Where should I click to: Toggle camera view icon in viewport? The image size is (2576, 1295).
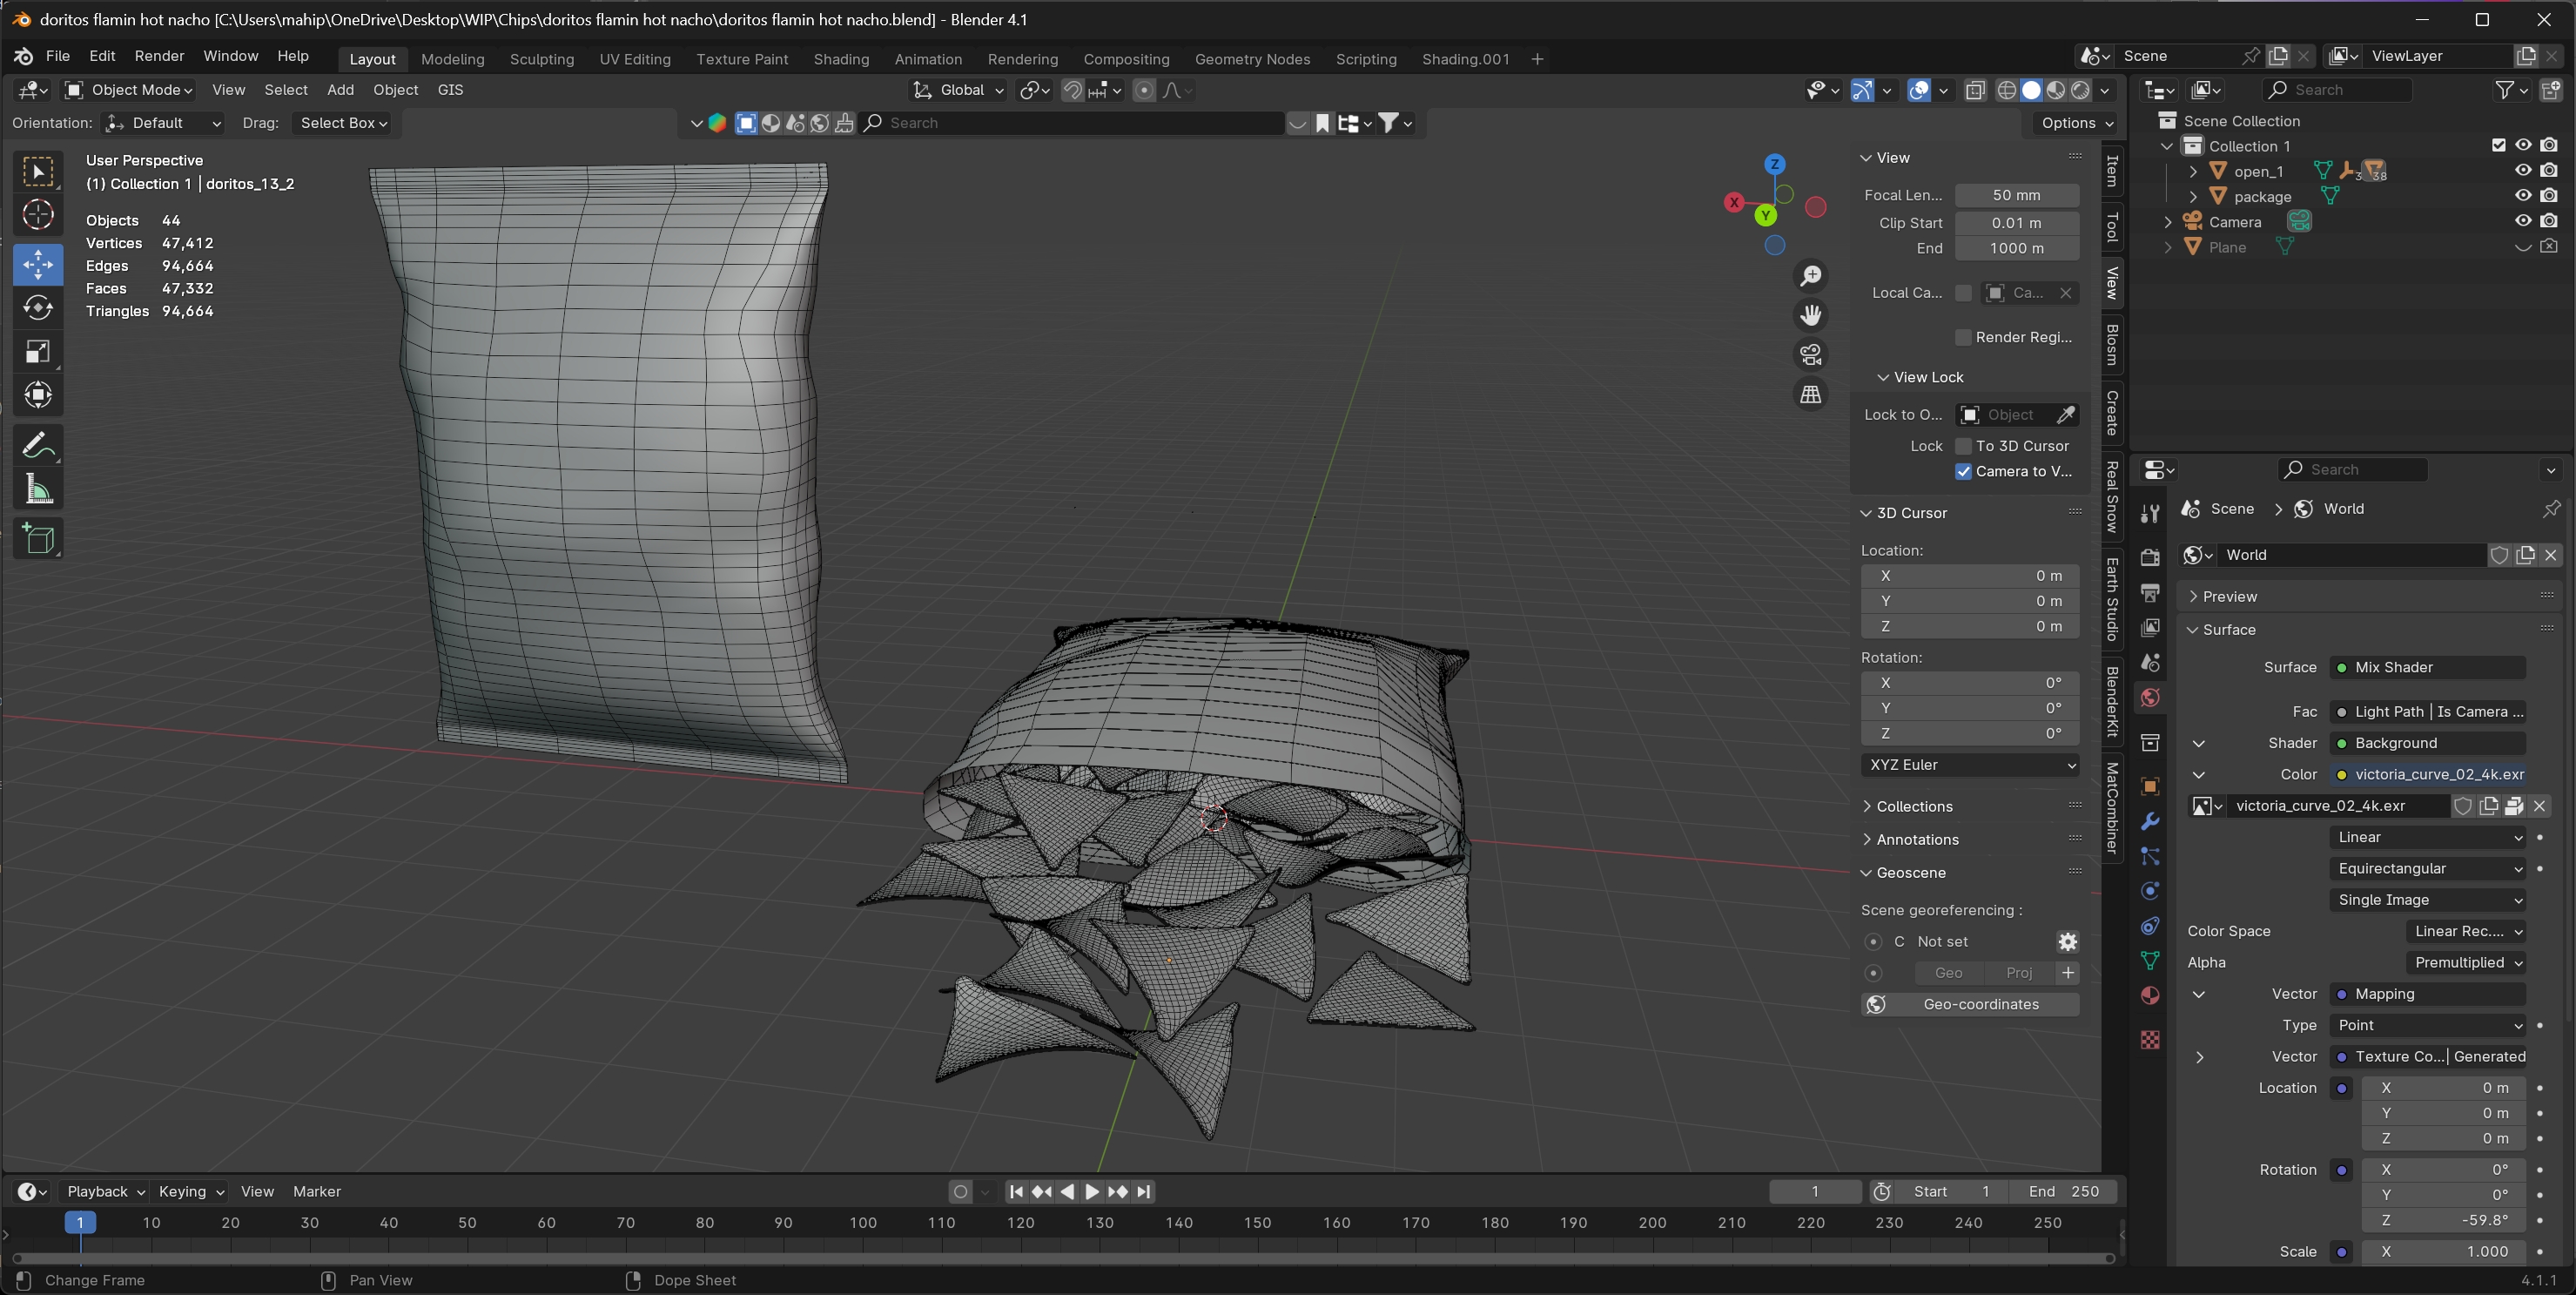(x=1810, y=355)
